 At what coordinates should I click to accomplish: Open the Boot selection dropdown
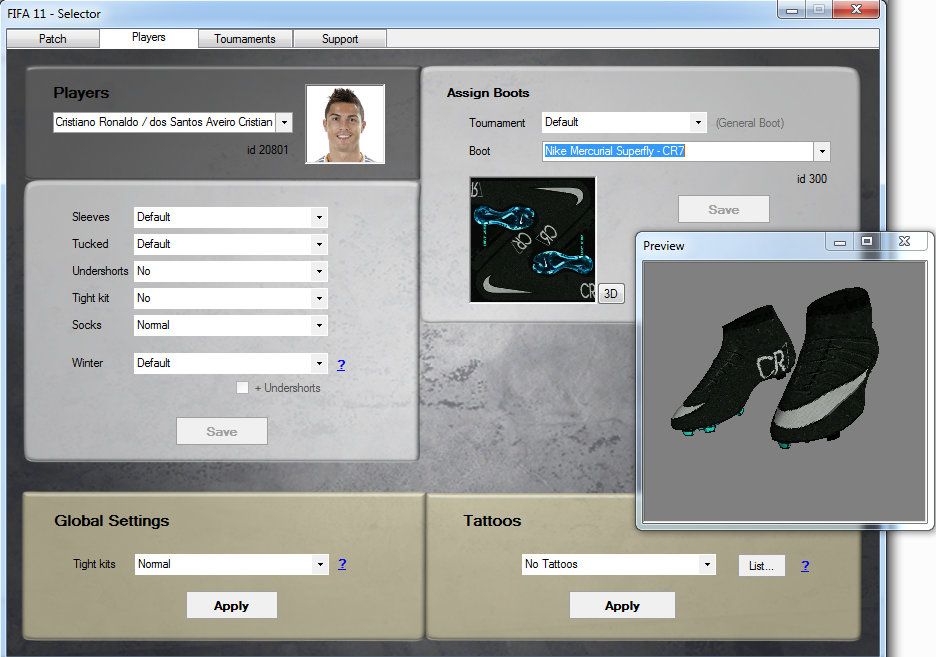pyautogui.click(x=822, y=152)
